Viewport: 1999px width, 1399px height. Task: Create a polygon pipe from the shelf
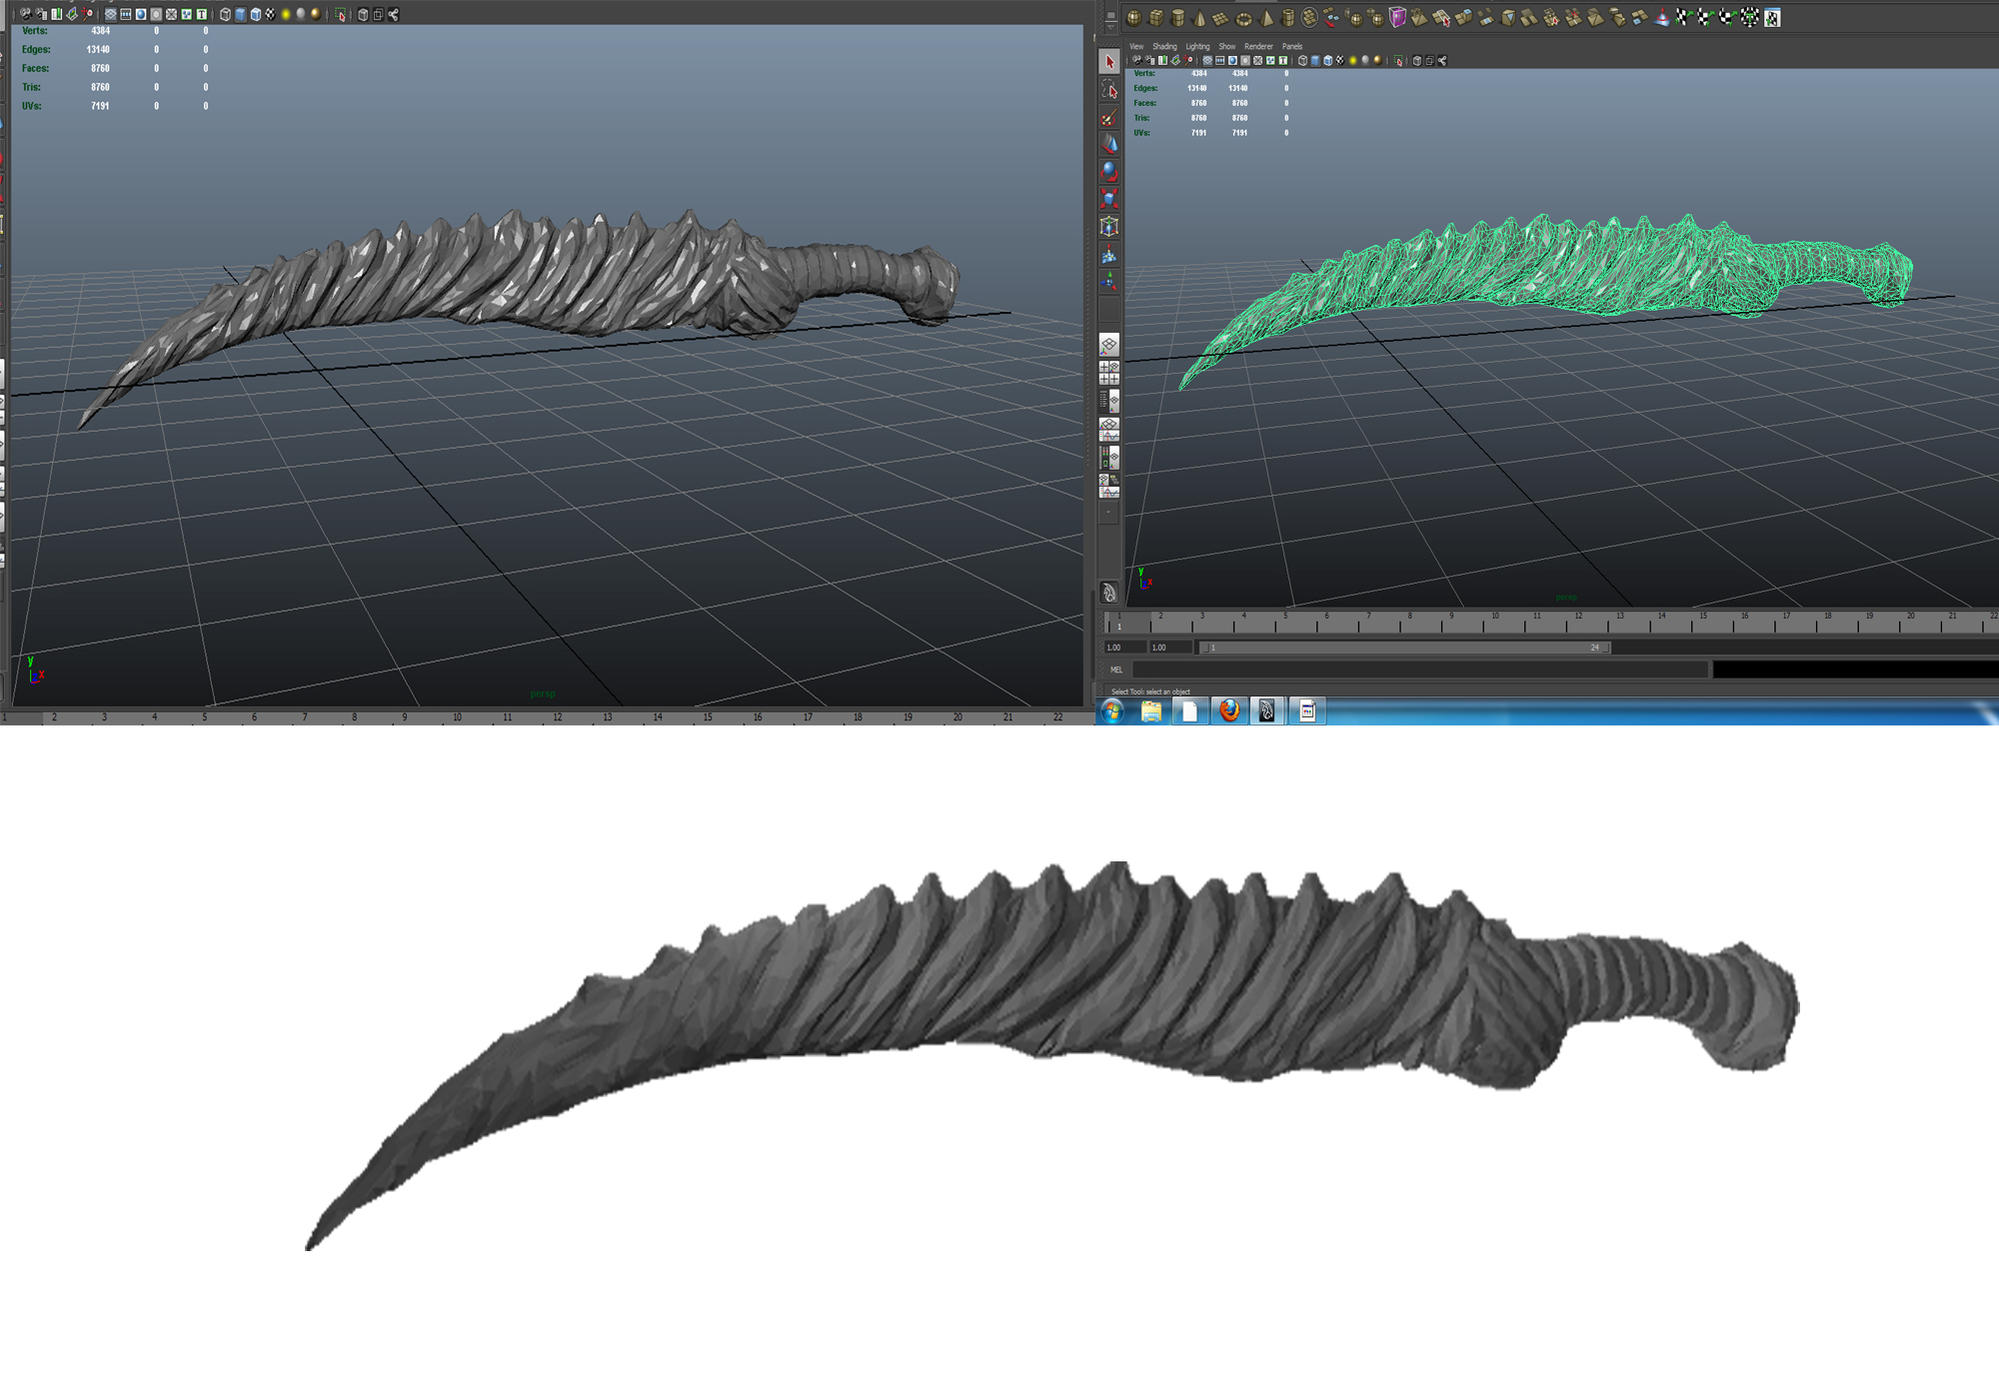click(x=1288, y=17)
